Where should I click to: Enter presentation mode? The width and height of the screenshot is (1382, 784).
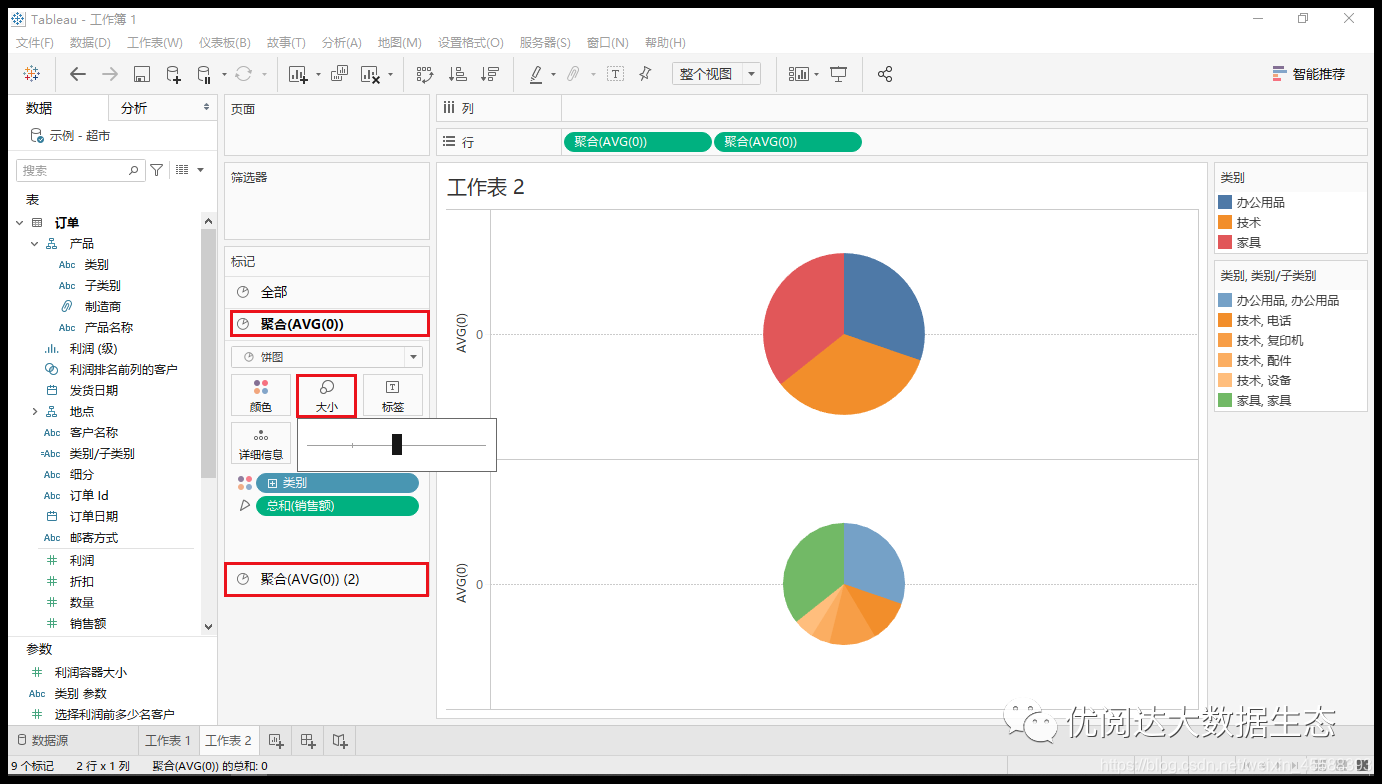pyautogui.click(x=839, y=74)
